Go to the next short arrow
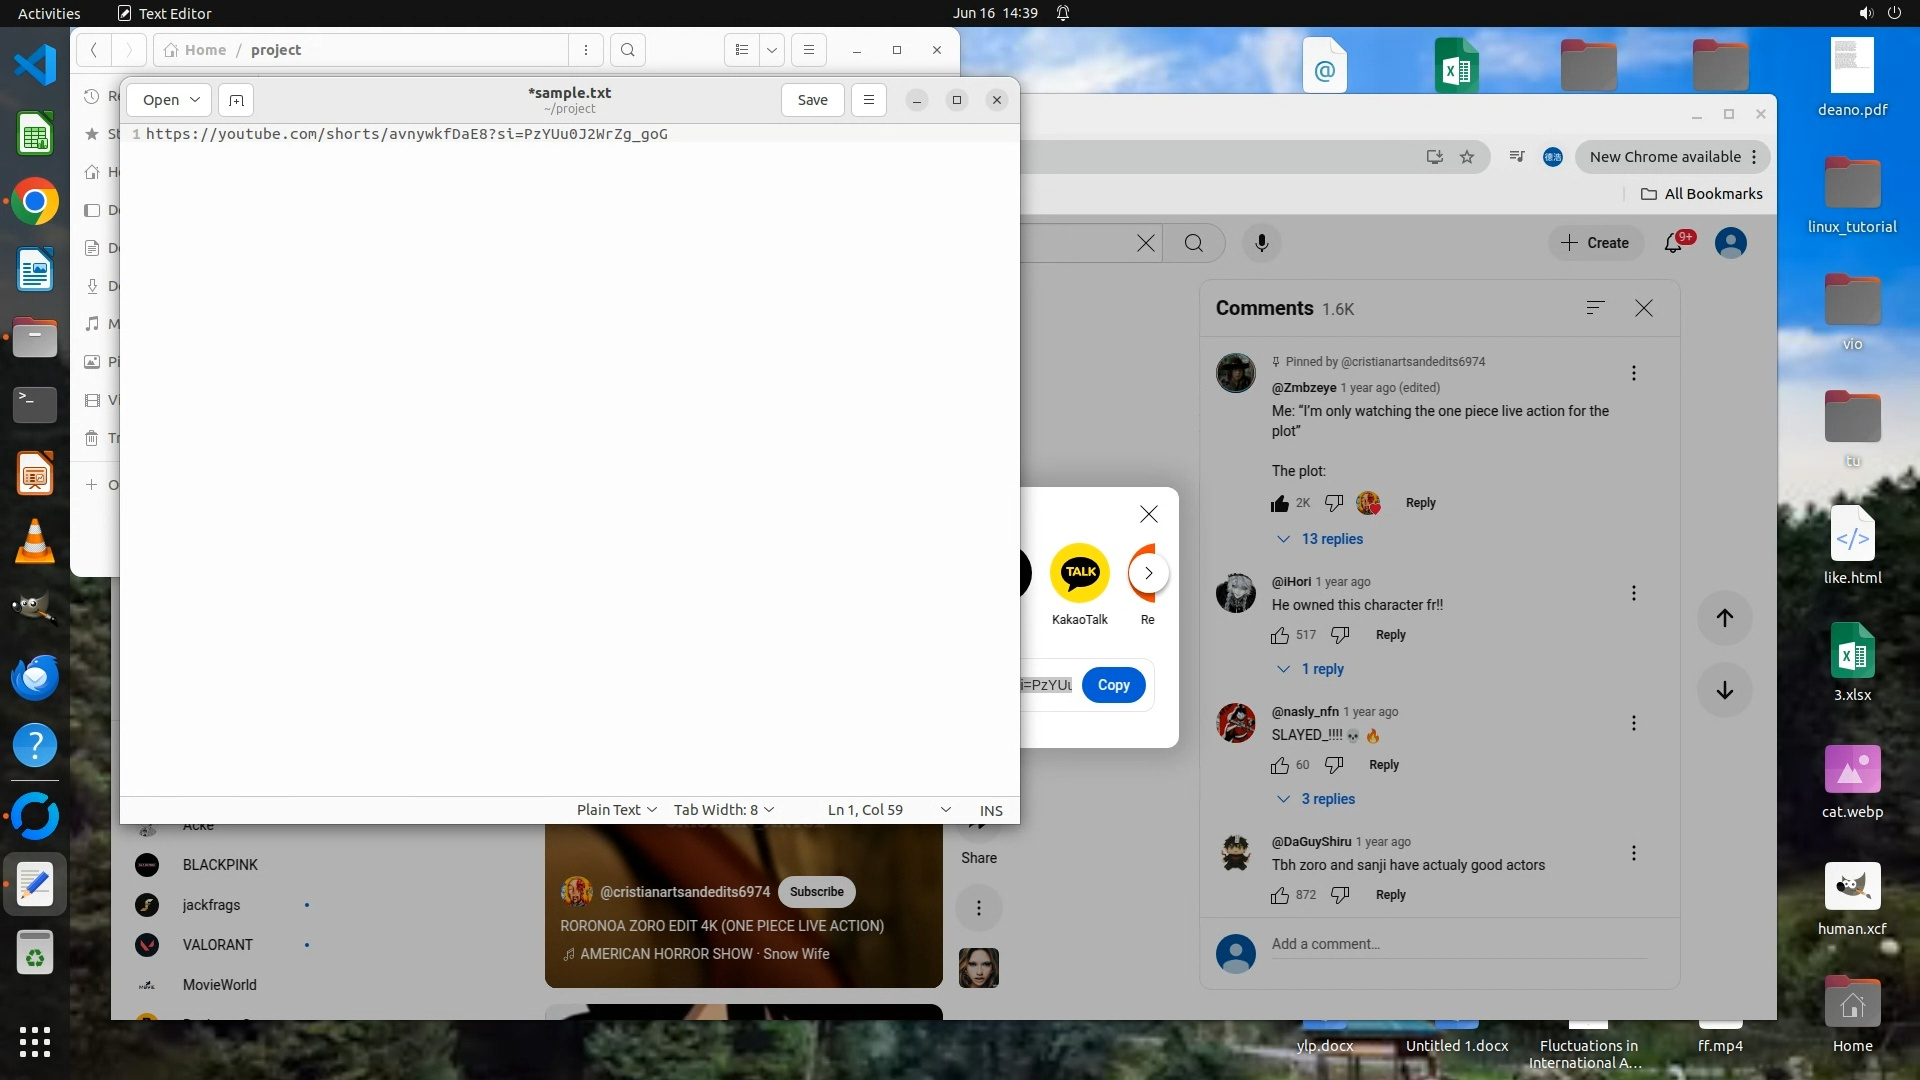 [x=1724, y=690]
